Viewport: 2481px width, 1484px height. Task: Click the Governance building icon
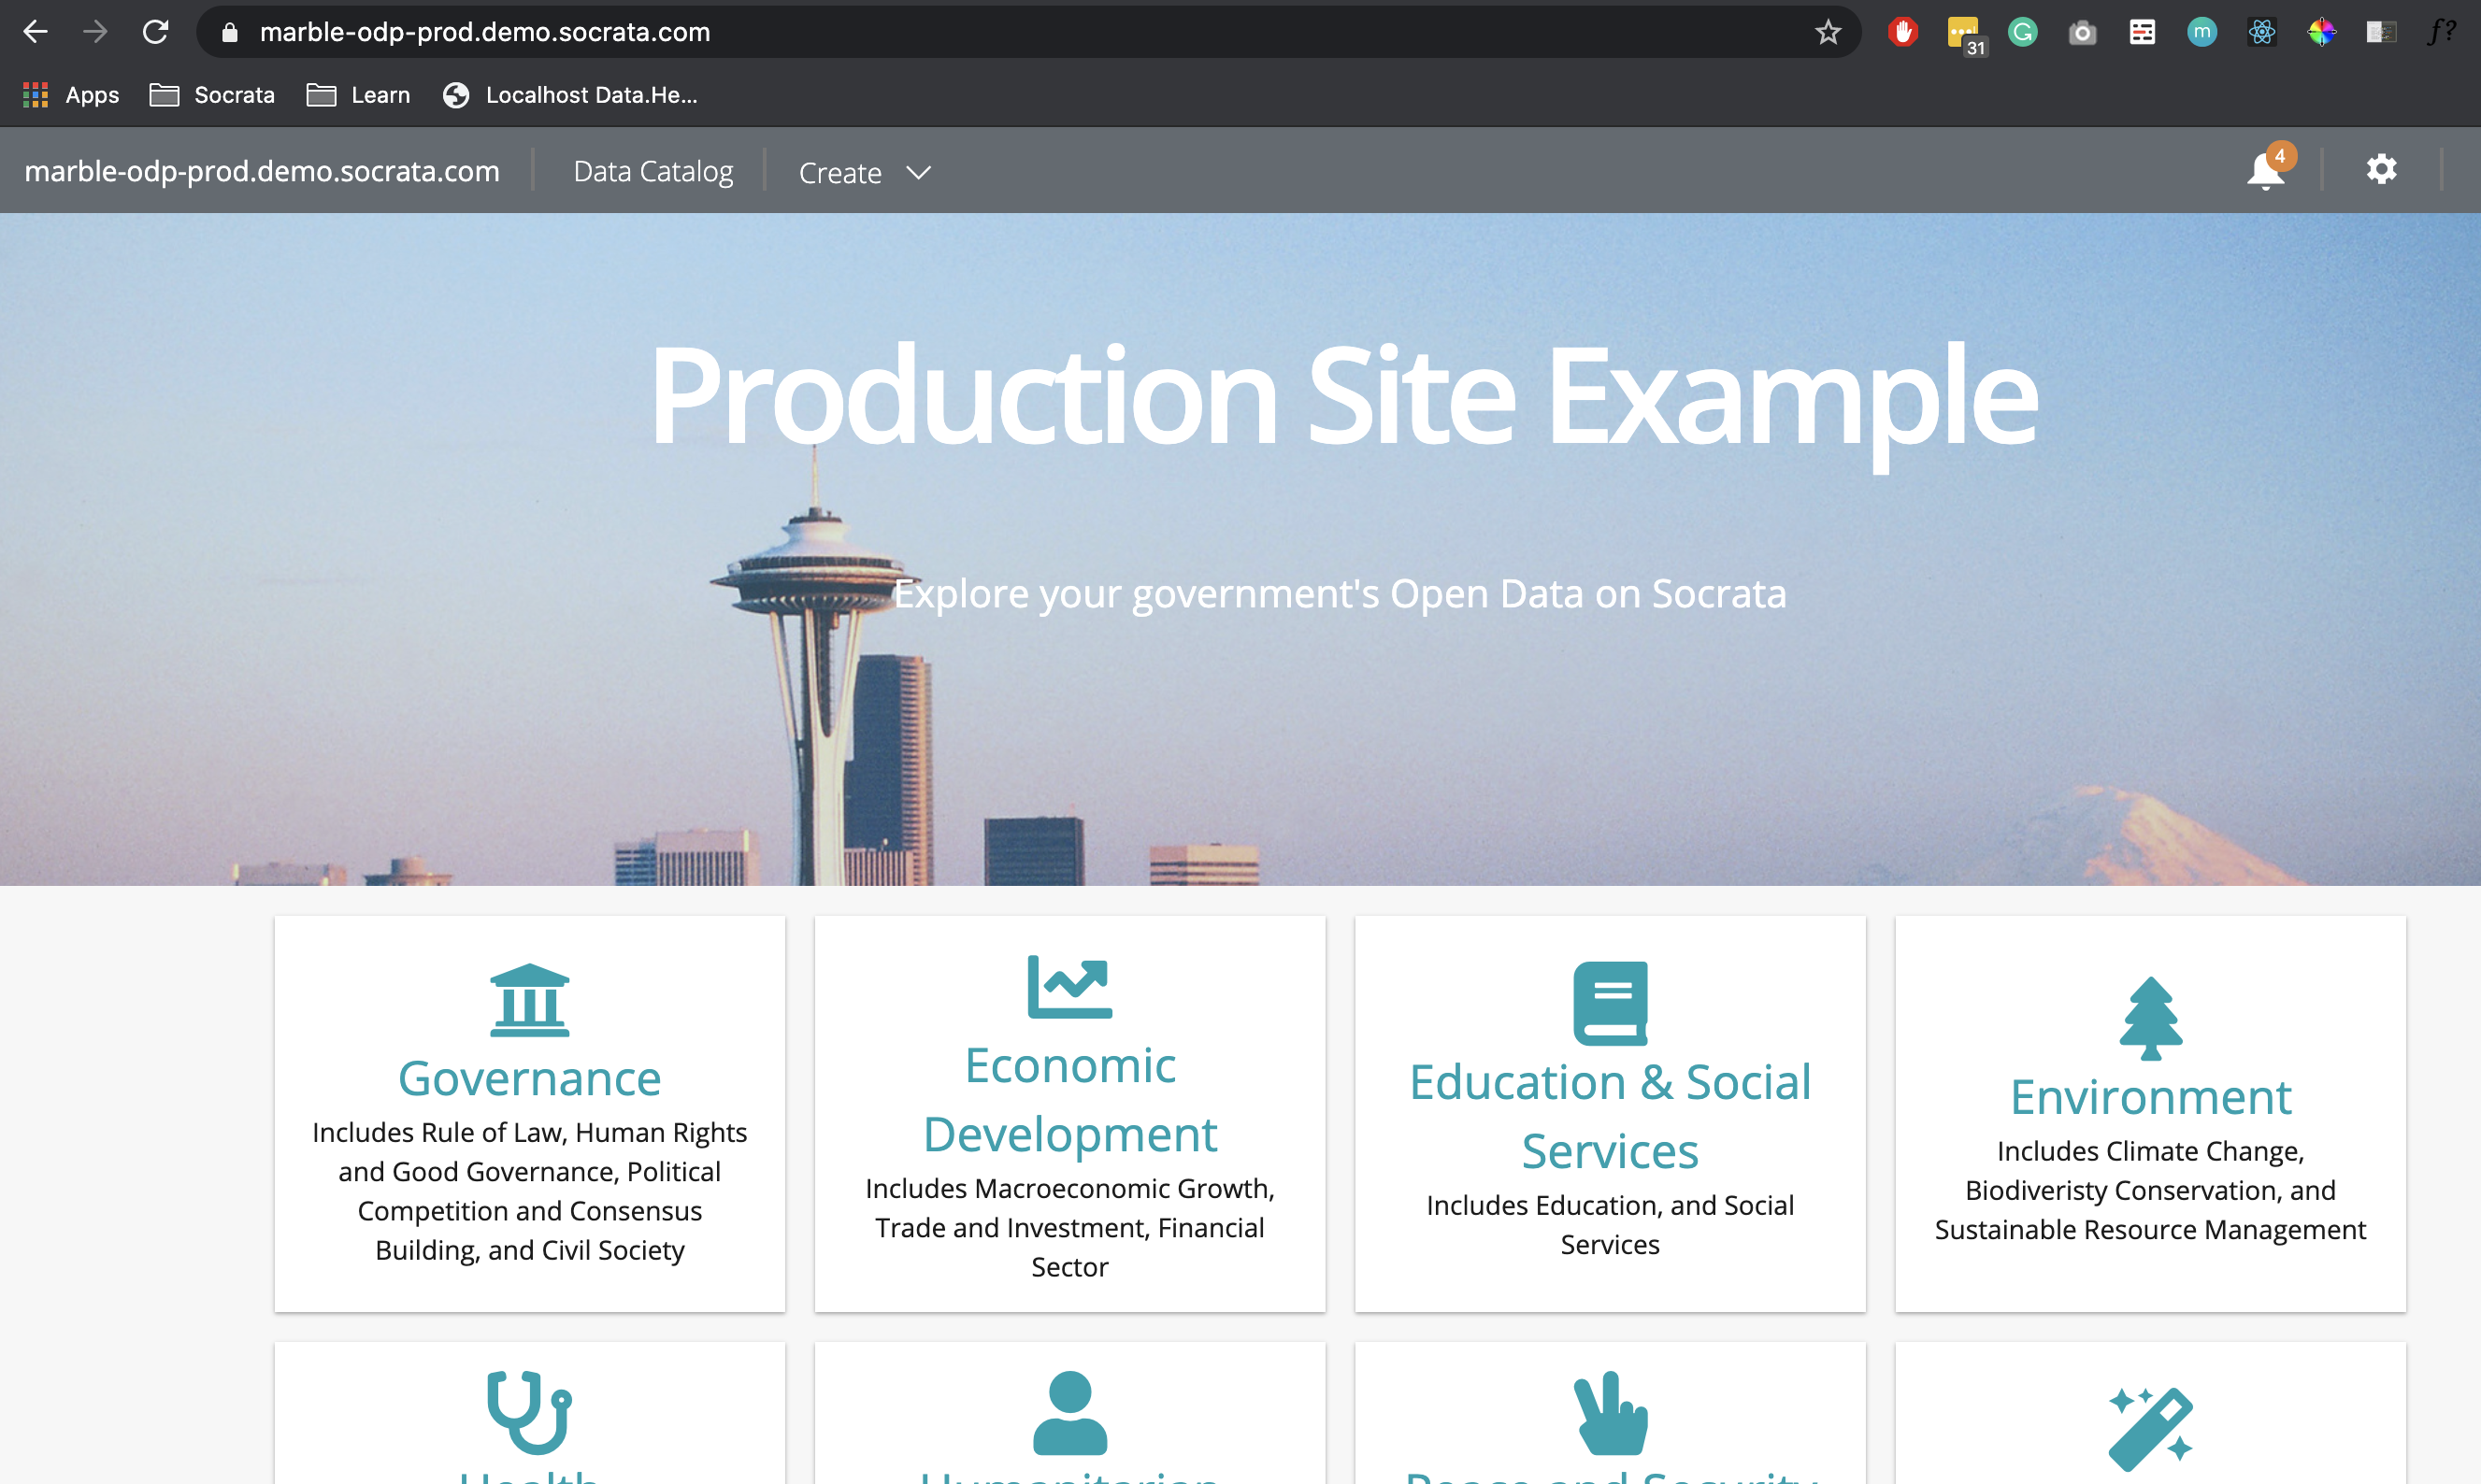529,1000
